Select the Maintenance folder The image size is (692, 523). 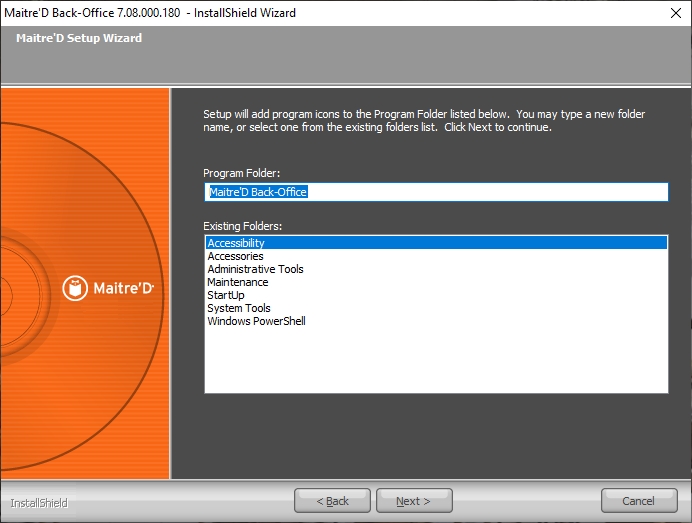(237, 282)
